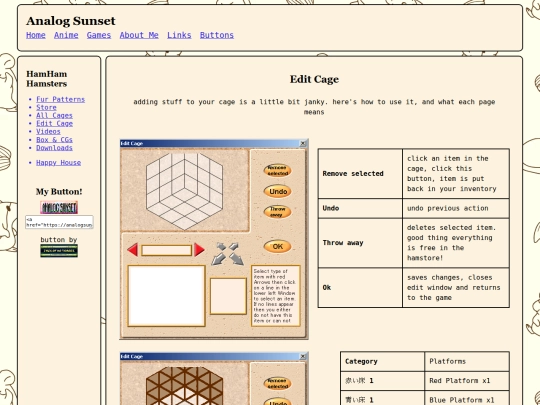Click the Analog Sunset site title

coord(71,21)
